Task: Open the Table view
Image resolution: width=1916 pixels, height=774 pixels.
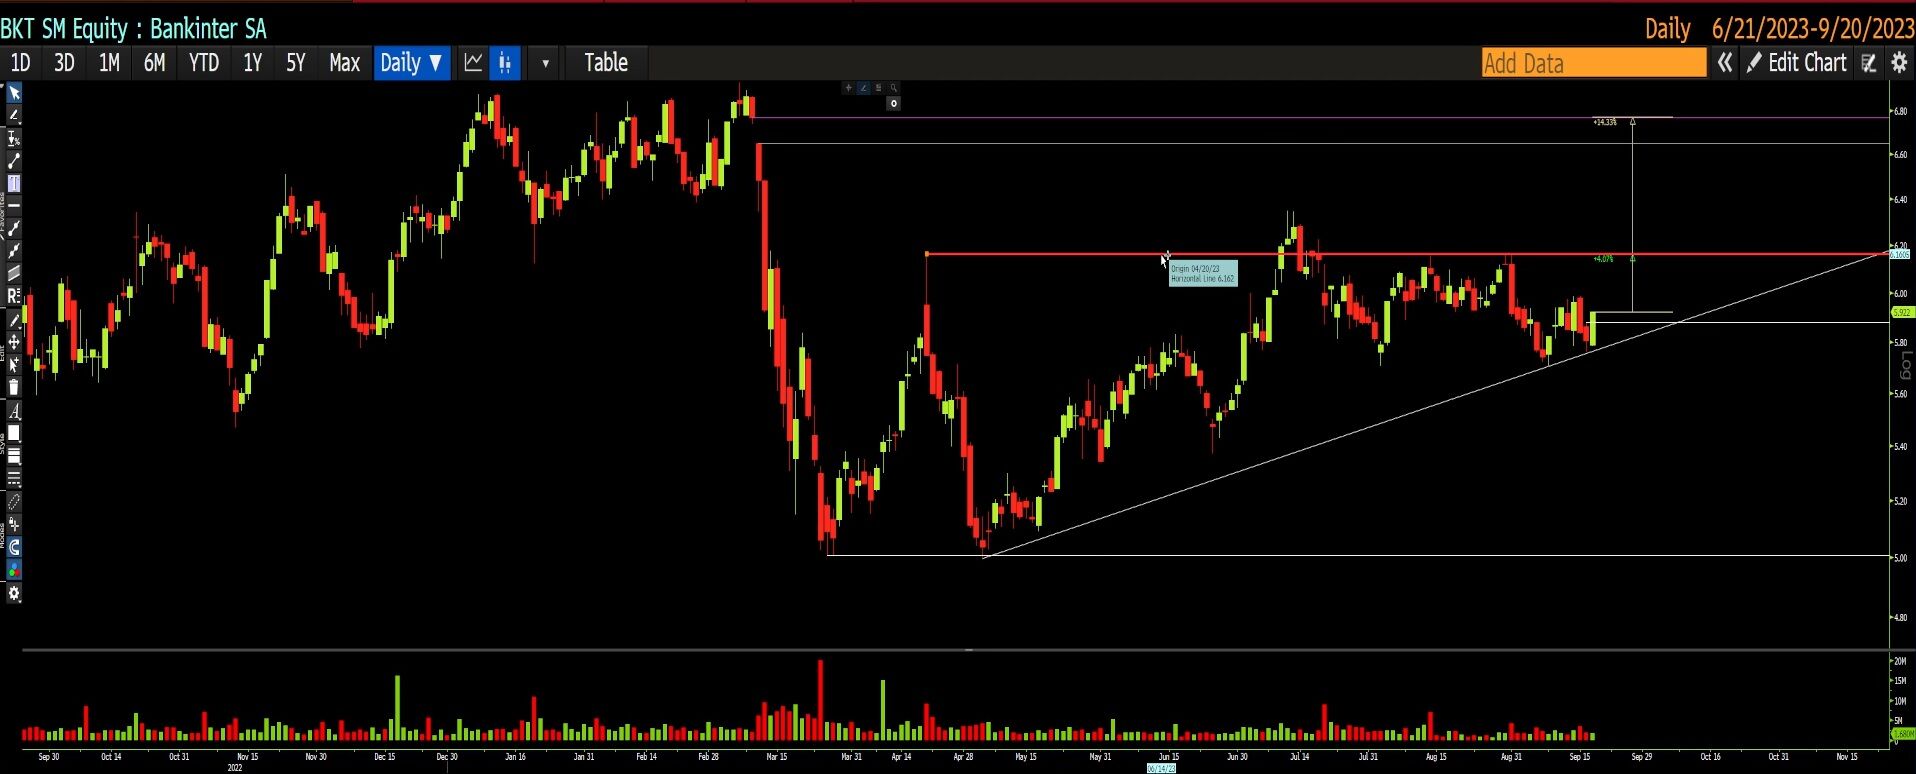Action: (x=606, y=63)
